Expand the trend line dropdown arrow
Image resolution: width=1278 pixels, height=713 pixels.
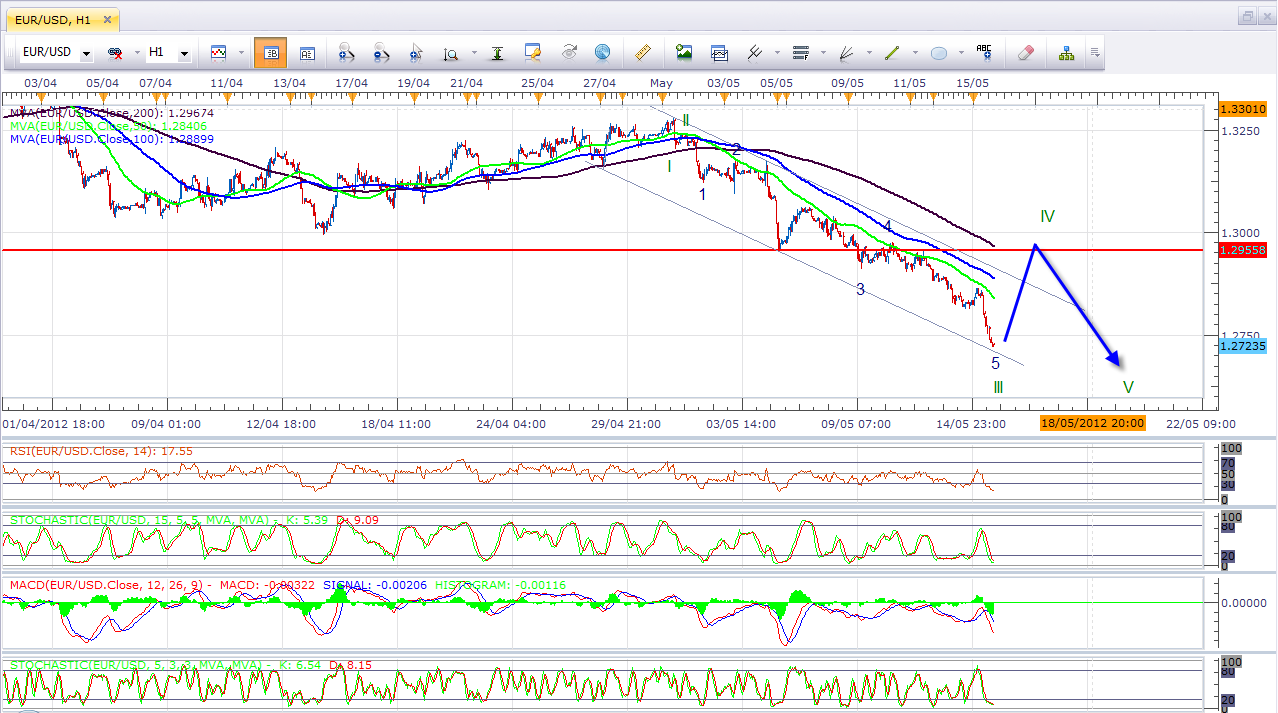click(915, 53)
